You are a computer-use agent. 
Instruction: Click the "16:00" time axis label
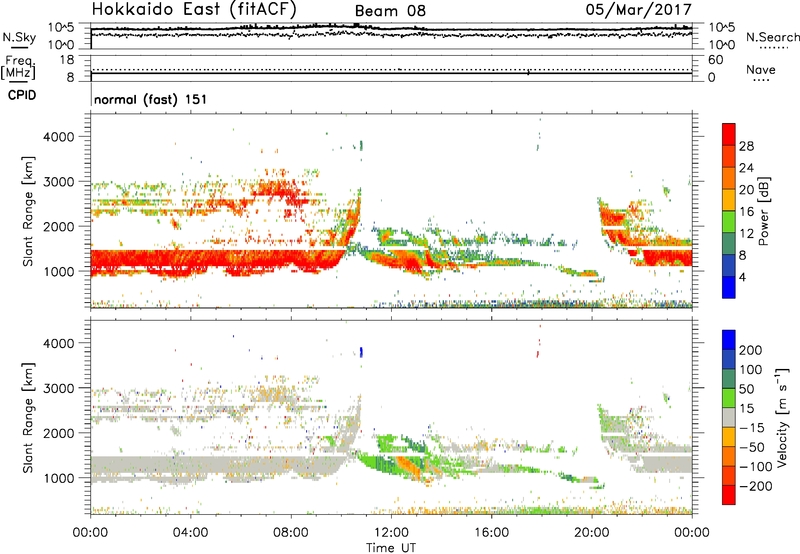coord(491,533)
